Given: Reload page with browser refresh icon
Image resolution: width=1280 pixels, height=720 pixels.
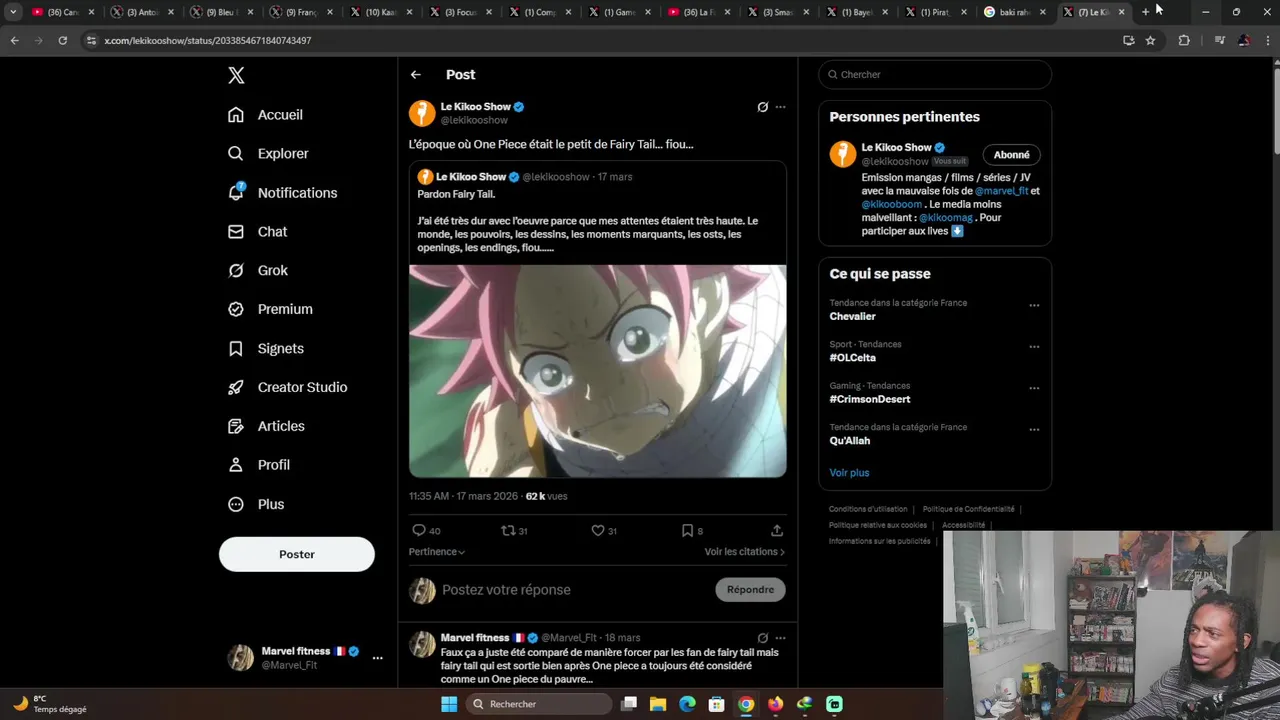Looking at the screenshot, I should [62, 41].
